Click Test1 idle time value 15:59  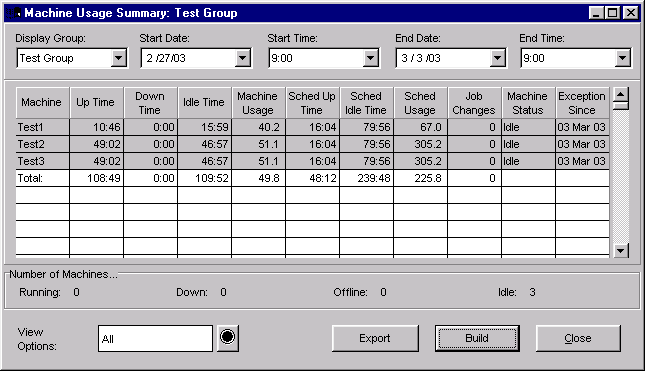pyautogui.click(x=214, y=128)
